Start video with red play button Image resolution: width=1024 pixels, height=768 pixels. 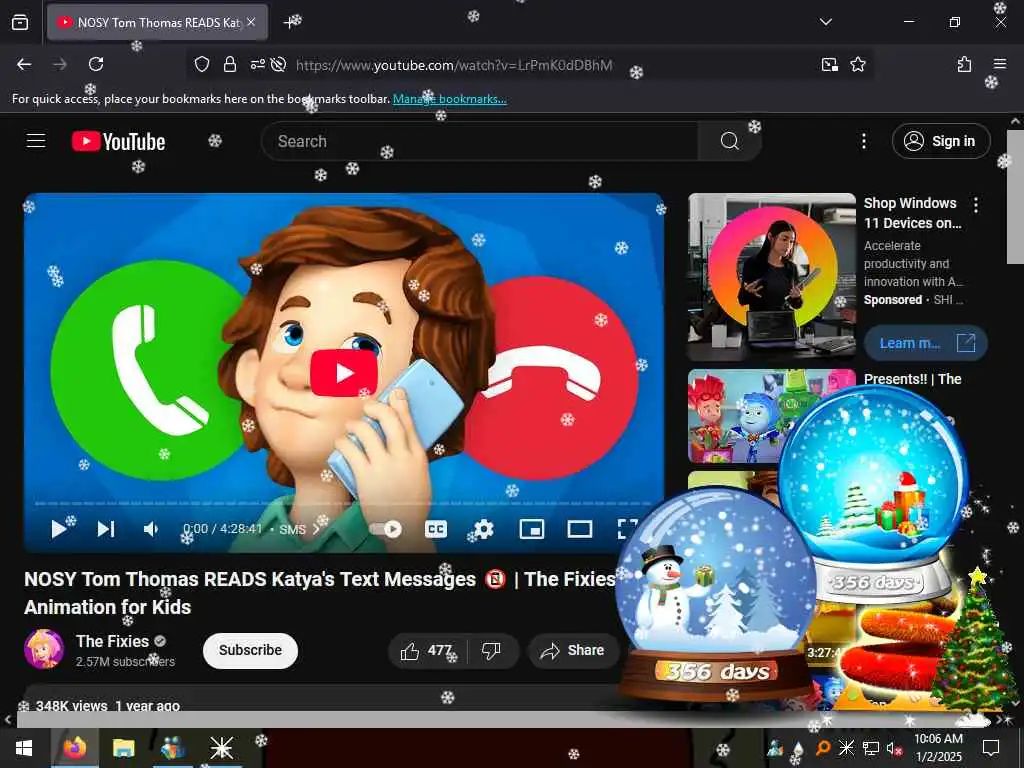(x=344, y=373)
